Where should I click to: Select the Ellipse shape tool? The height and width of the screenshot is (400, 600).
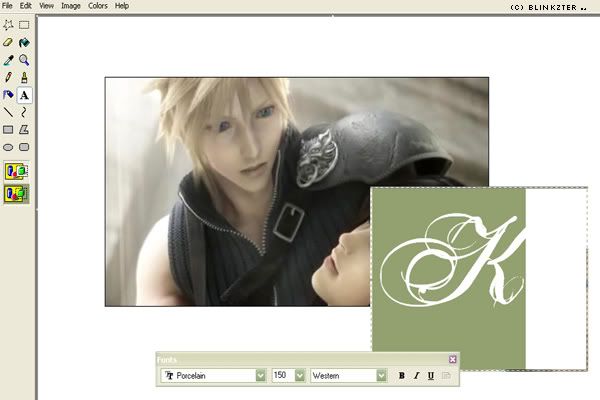point(8,147)
